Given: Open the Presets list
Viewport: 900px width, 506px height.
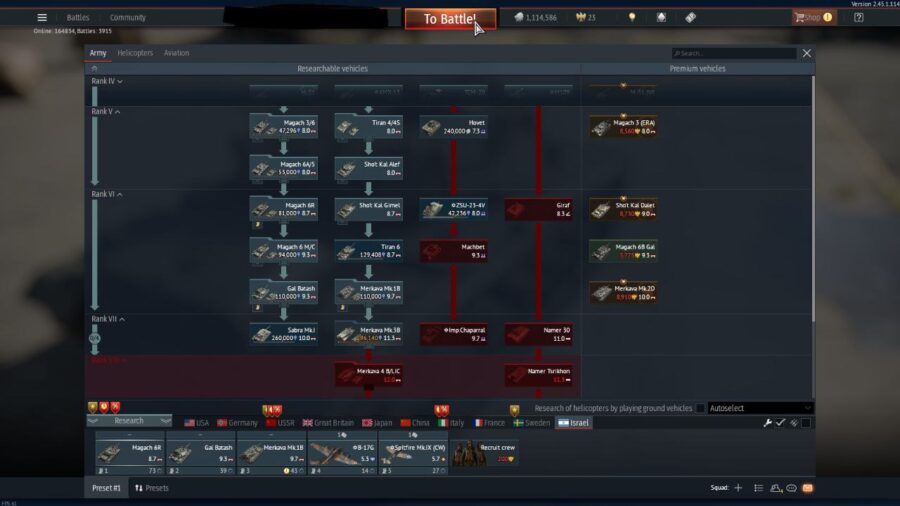Looking at the screenshot, I should coord(152,488).
